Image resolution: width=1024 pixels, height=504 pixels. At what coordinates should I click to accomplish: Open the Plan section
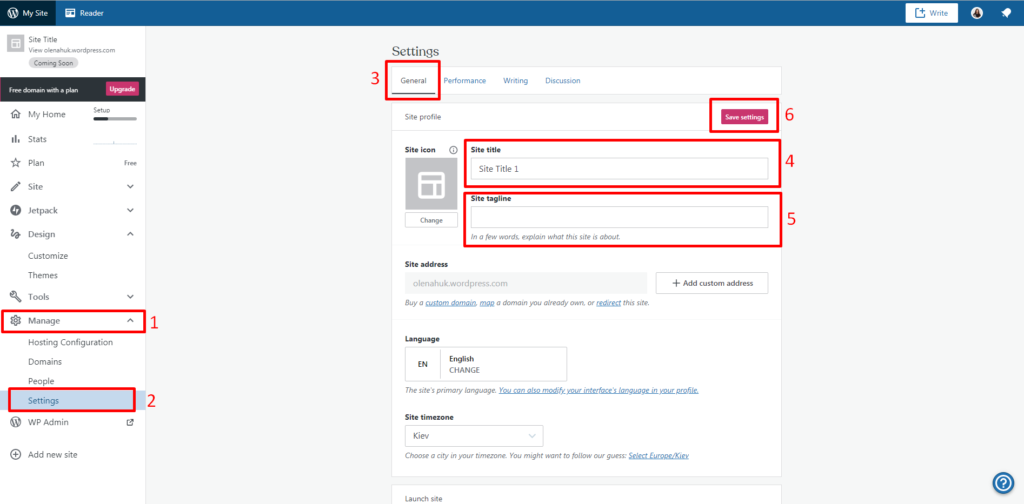(36, 163)
